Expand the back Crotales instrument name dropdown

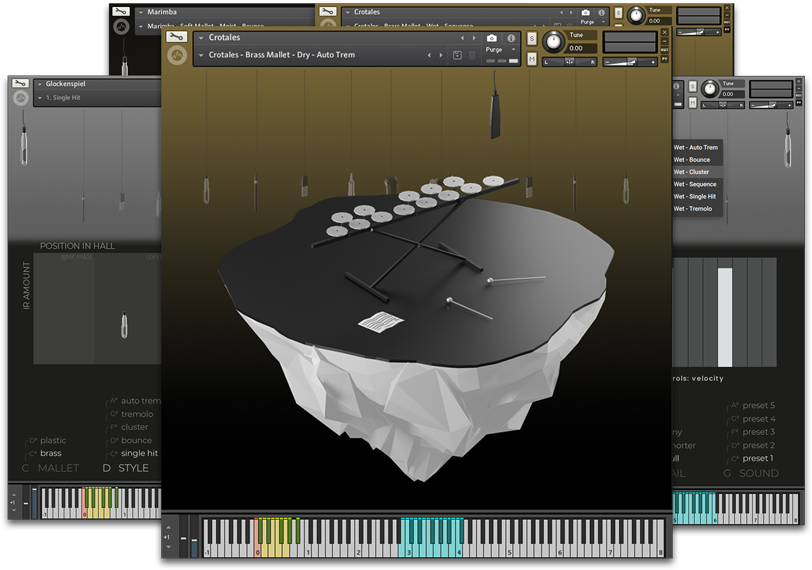point(347,12)
